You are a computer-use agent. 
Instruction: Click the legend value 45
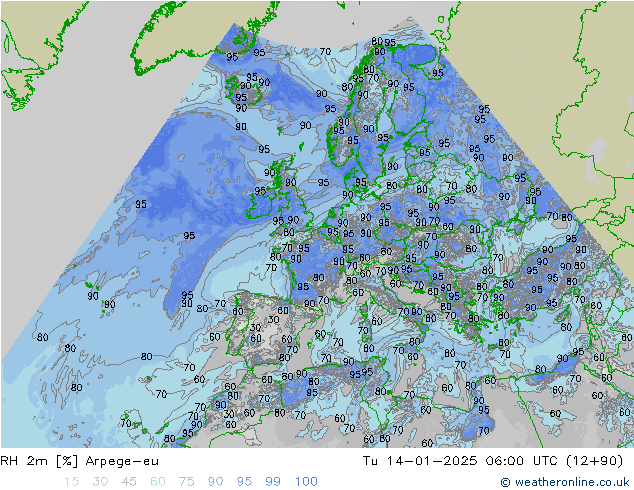coord(129,482)
